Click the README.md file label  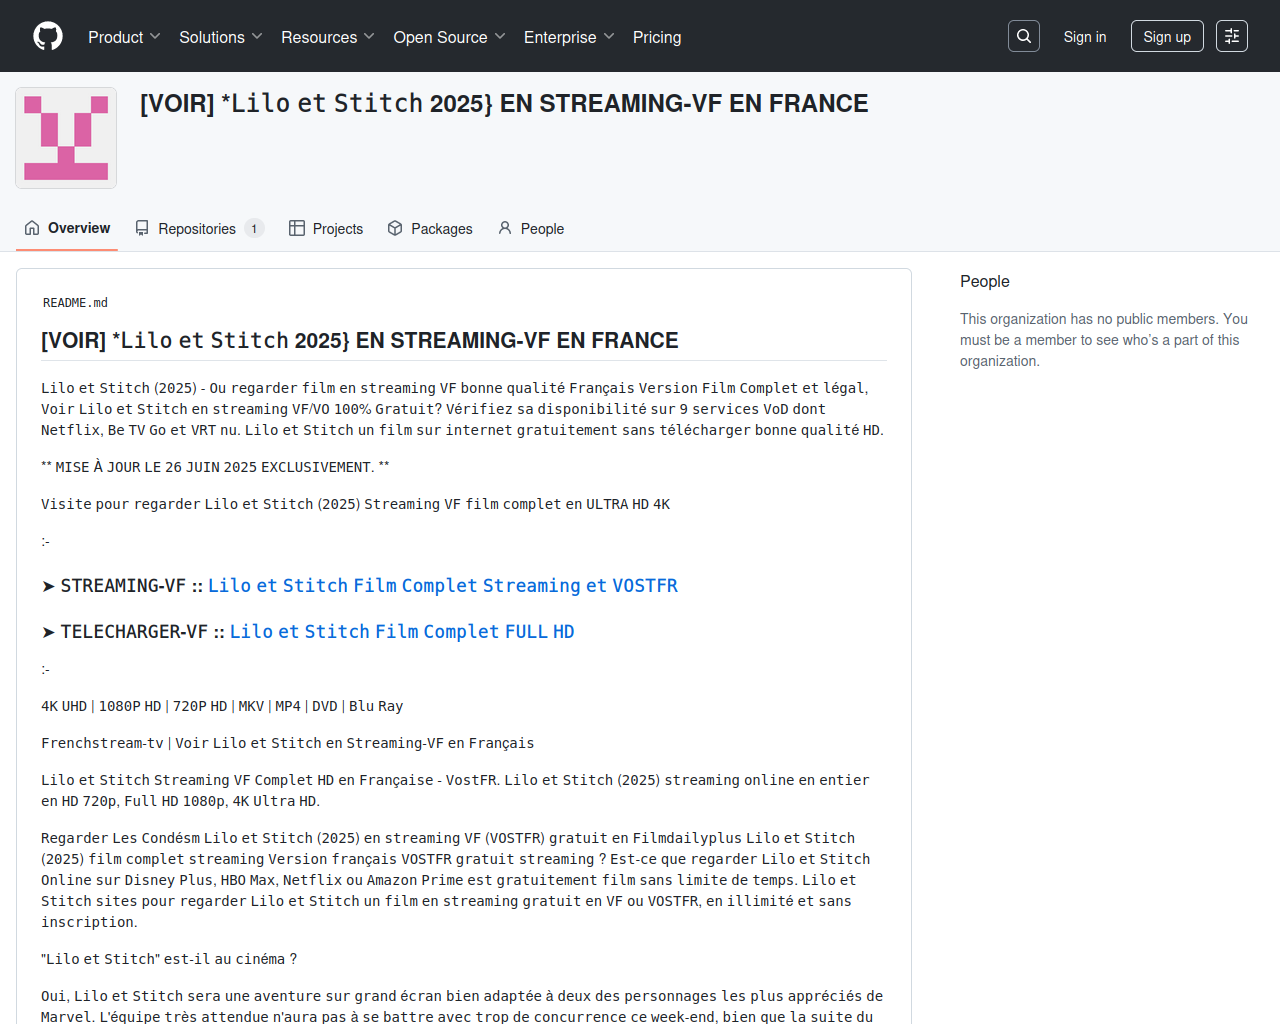75,303
